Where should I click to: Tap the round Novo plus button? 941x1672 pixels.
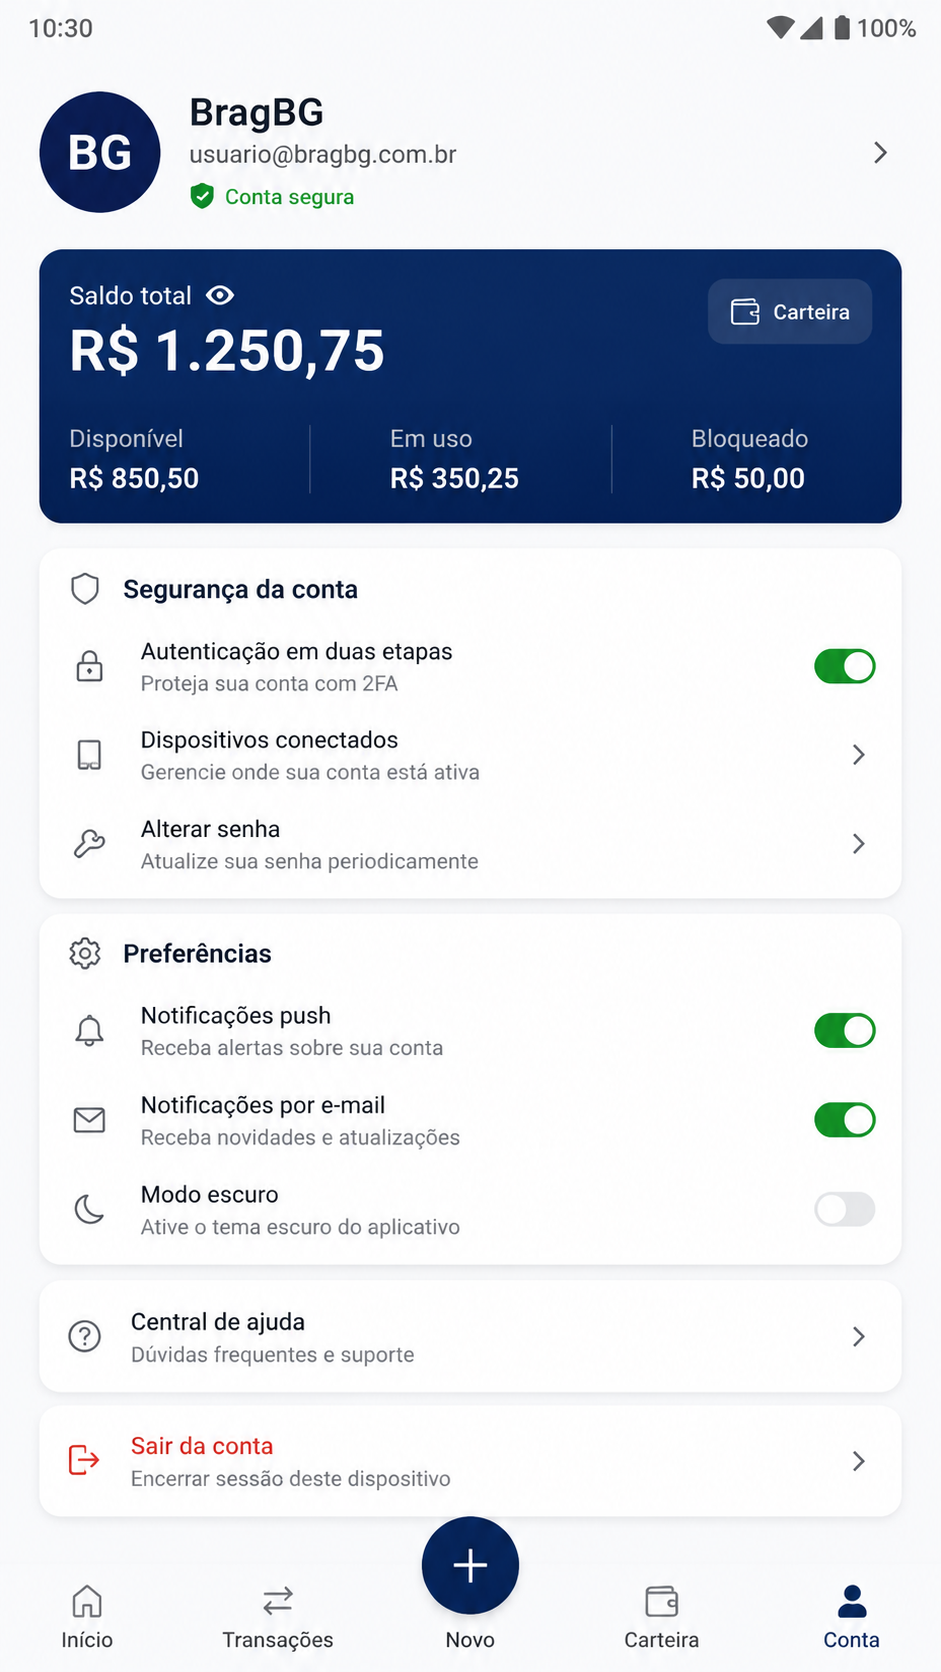point(470,1565)
